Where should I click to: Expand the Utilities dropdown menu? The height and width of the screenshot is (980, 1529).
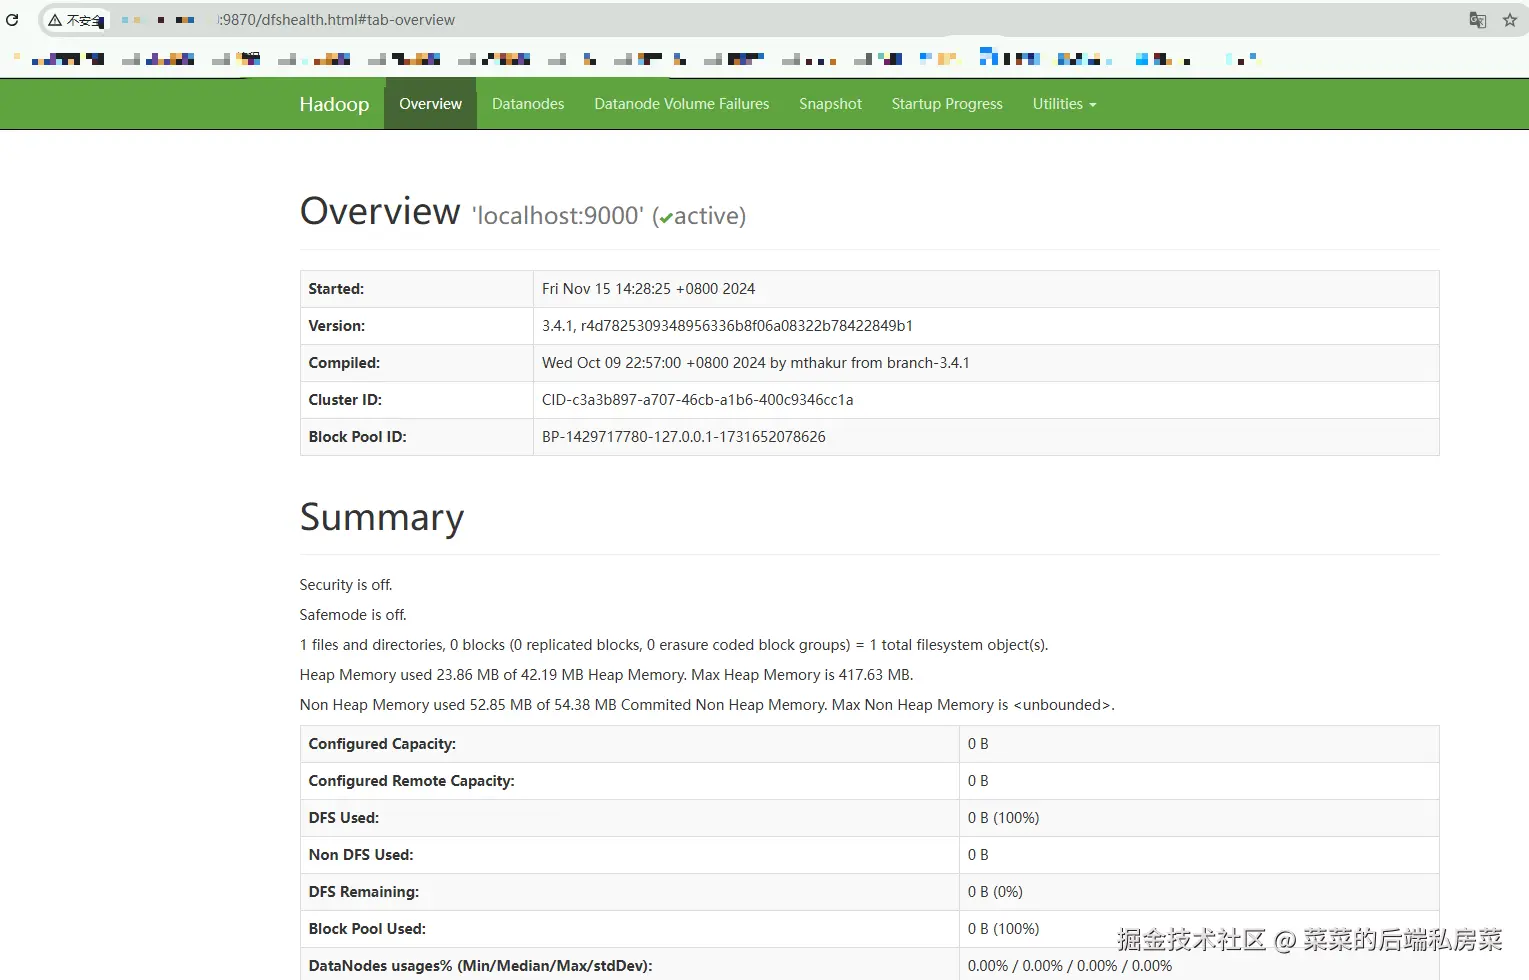[x=1063, y=103]
